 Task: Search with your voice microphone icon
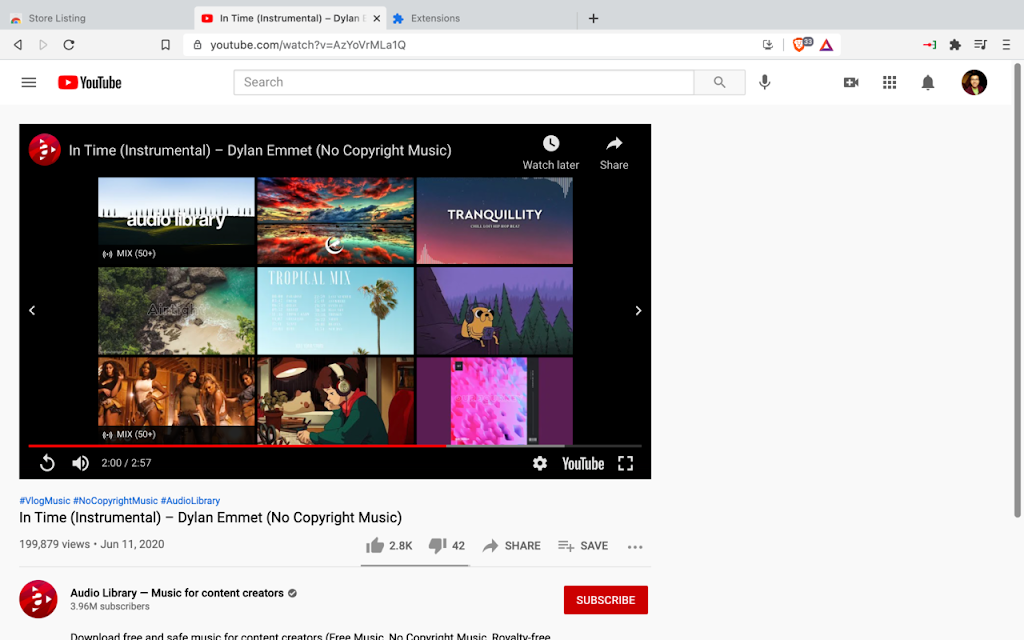click(765, 82)
